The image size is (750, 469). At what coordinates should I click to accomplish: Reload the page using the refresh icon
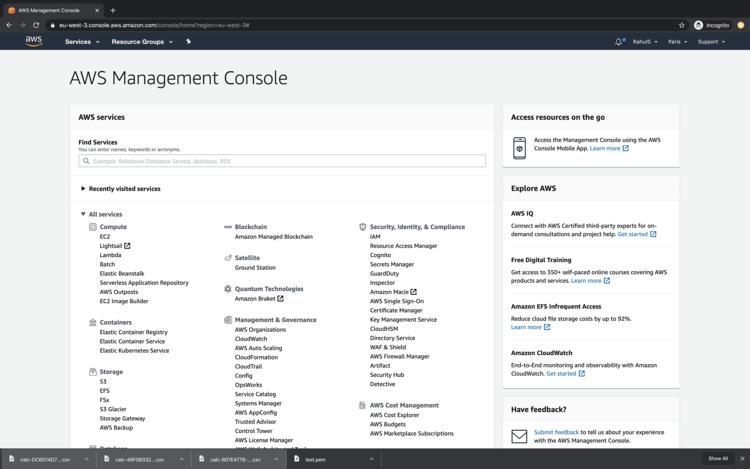click(x=37, y=25)
